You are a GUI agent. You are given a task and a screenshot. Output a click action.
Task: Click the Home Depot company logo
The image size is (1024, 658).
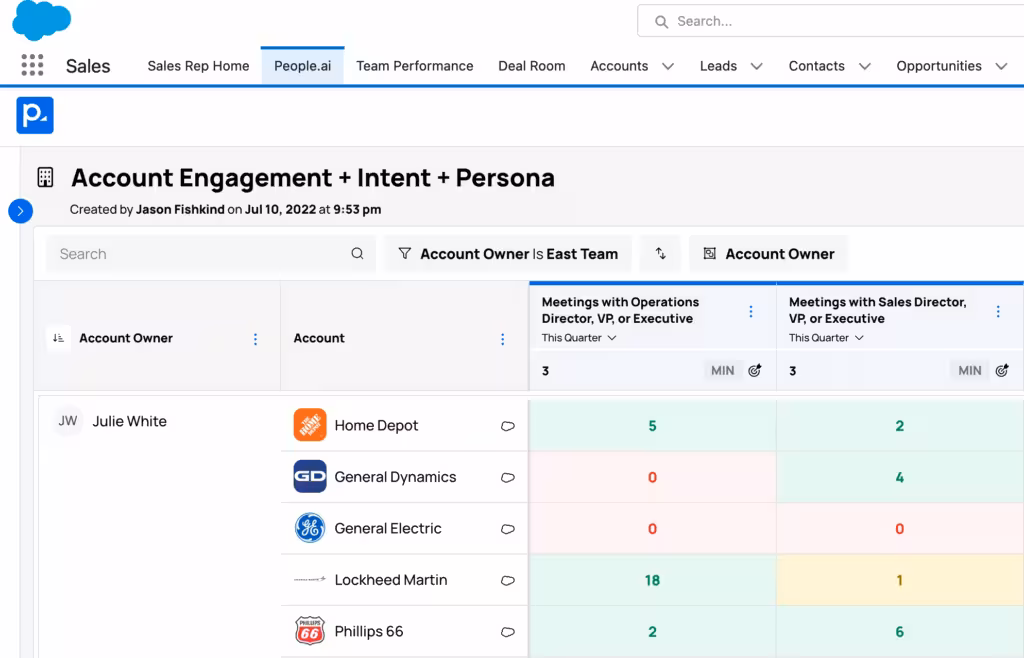tap(309, 424)
